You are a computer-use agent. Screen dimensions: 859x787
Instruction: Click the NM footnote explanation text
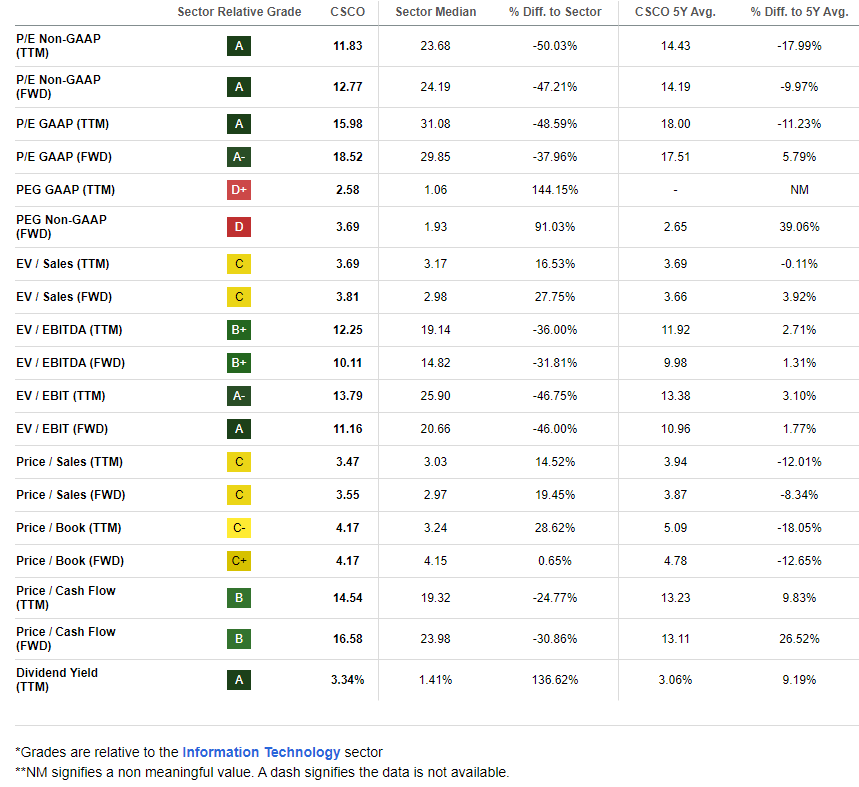tap(262, 772)
